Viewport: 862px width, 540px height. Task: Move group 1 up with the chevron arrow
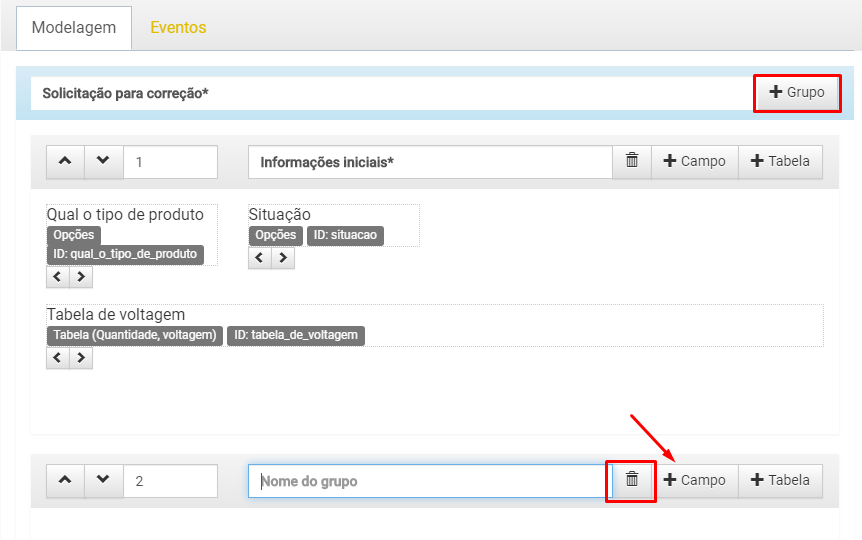65,162
